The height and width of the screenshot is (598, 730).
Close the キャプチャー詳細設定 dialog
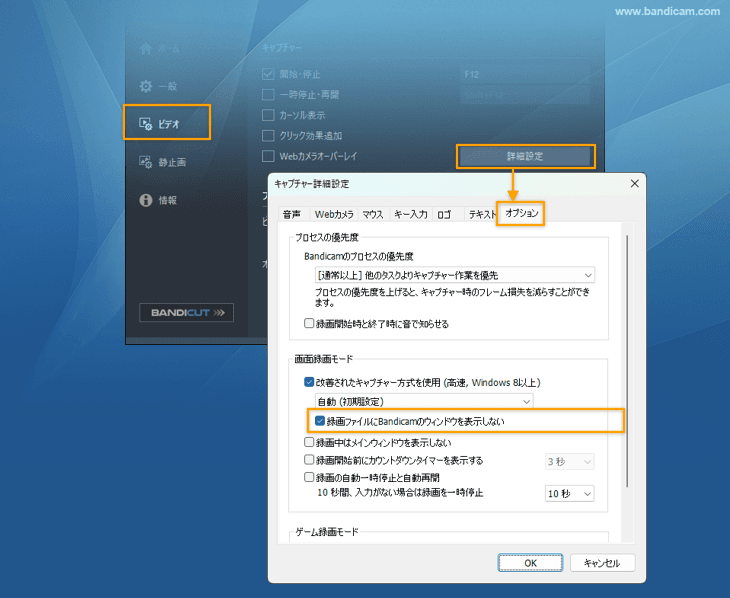pos(635,183)
